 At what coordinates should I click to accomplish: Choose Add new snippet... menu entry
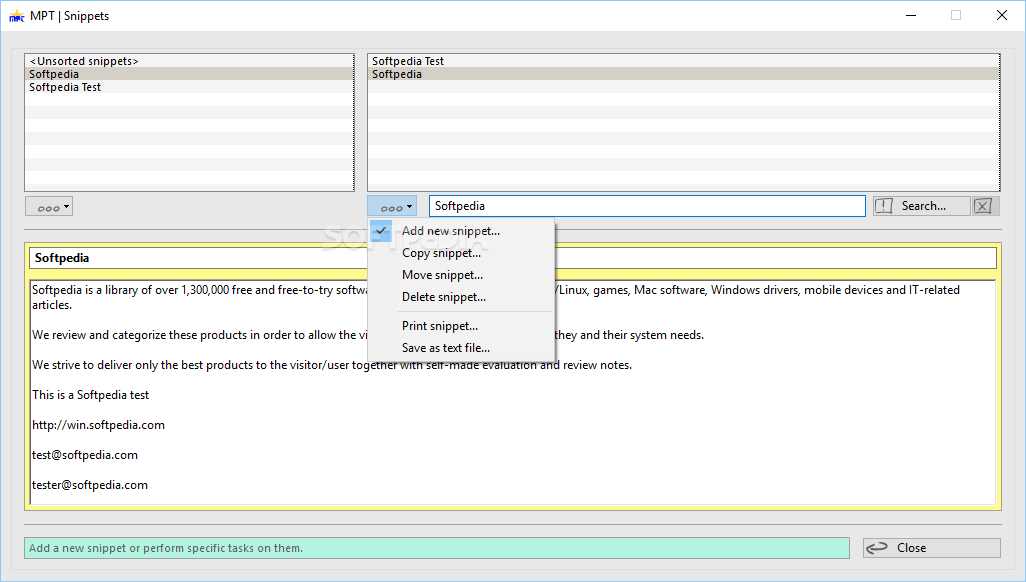[x=461, y=231]
